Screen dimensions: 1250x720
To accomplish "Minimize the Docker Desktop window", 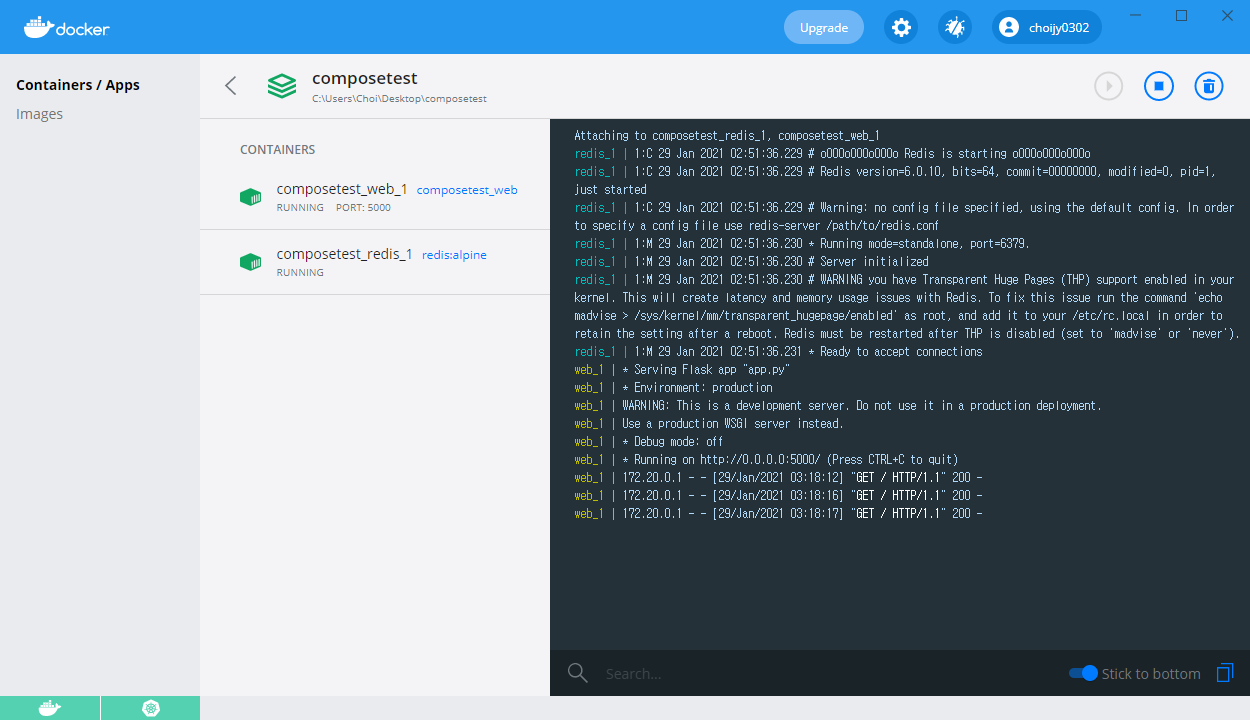I will click(x=1135, y=15).
